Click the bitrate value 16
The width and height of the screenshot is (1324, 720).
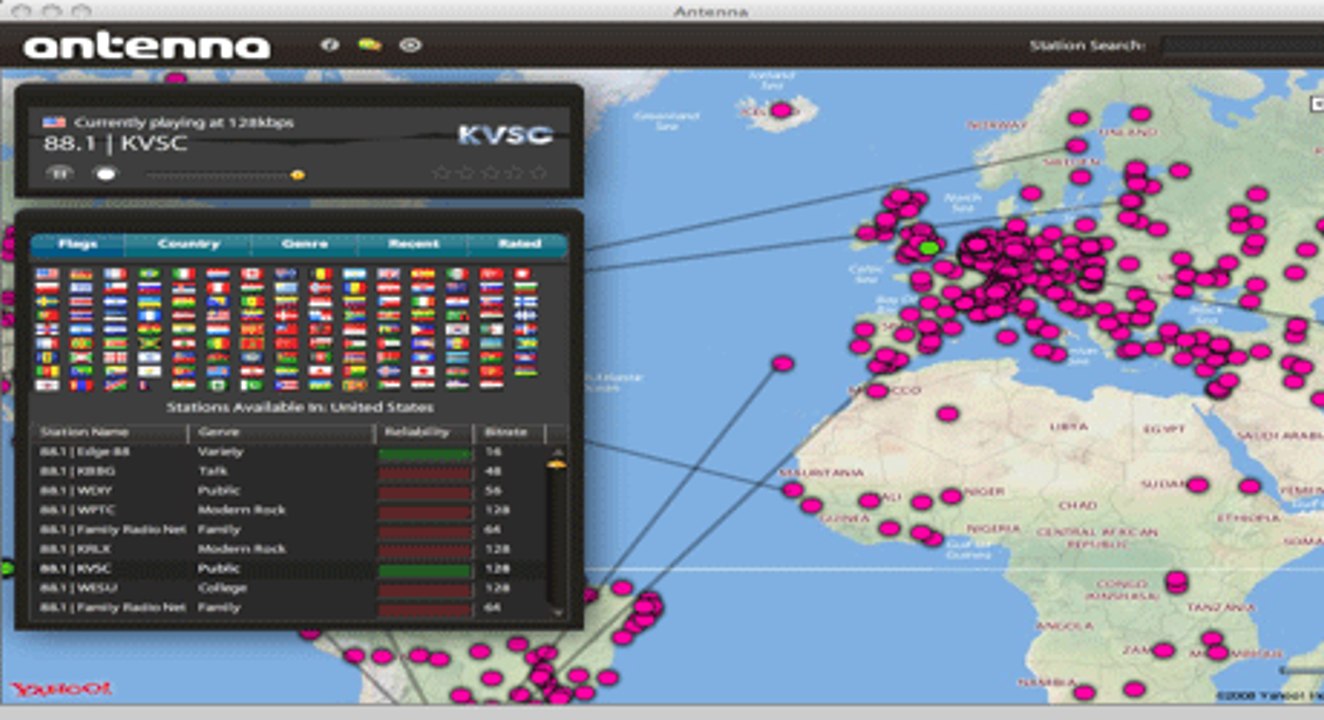[x=491, y=452]
